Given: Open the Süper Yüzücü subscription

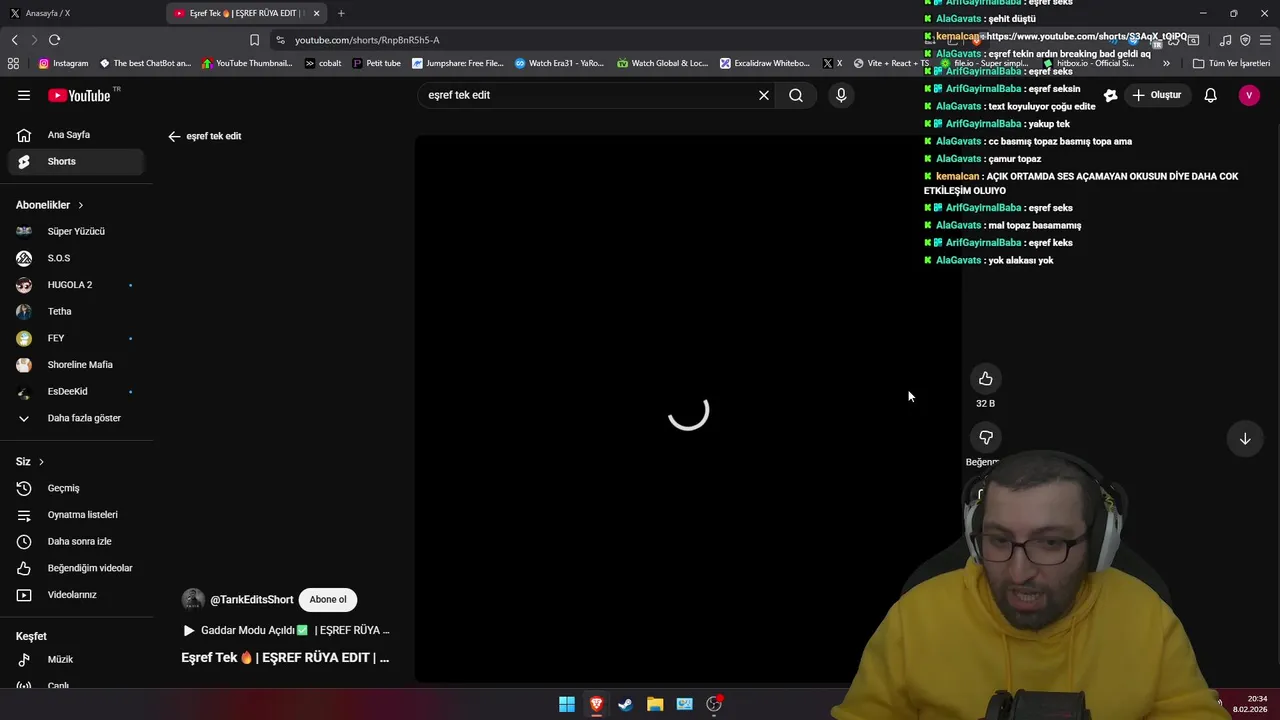Looking at the screenshot, I should [75, 231].
